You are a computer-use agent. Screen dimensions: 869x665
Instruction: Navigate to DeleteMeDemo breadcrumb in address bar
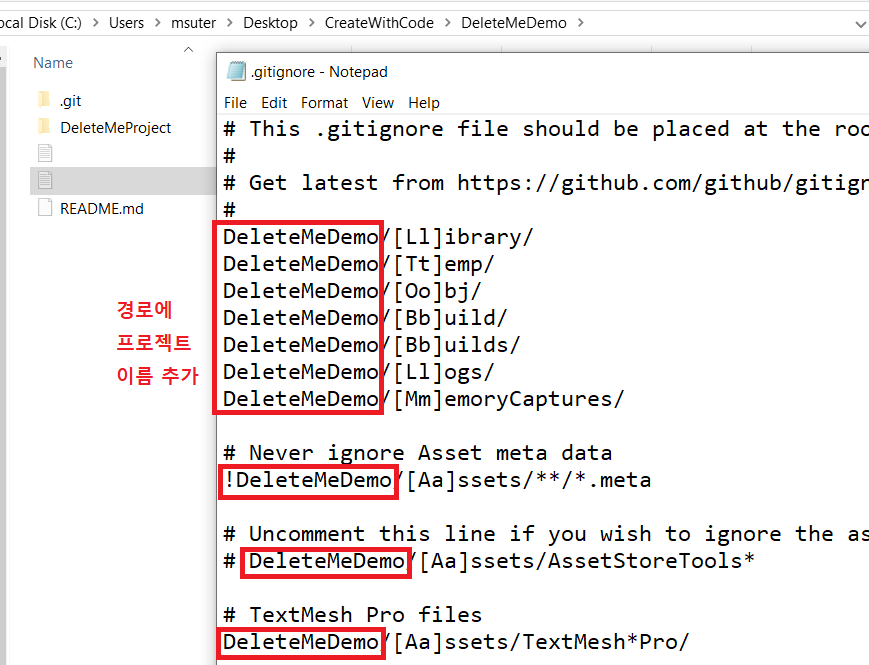click(514, 23)
